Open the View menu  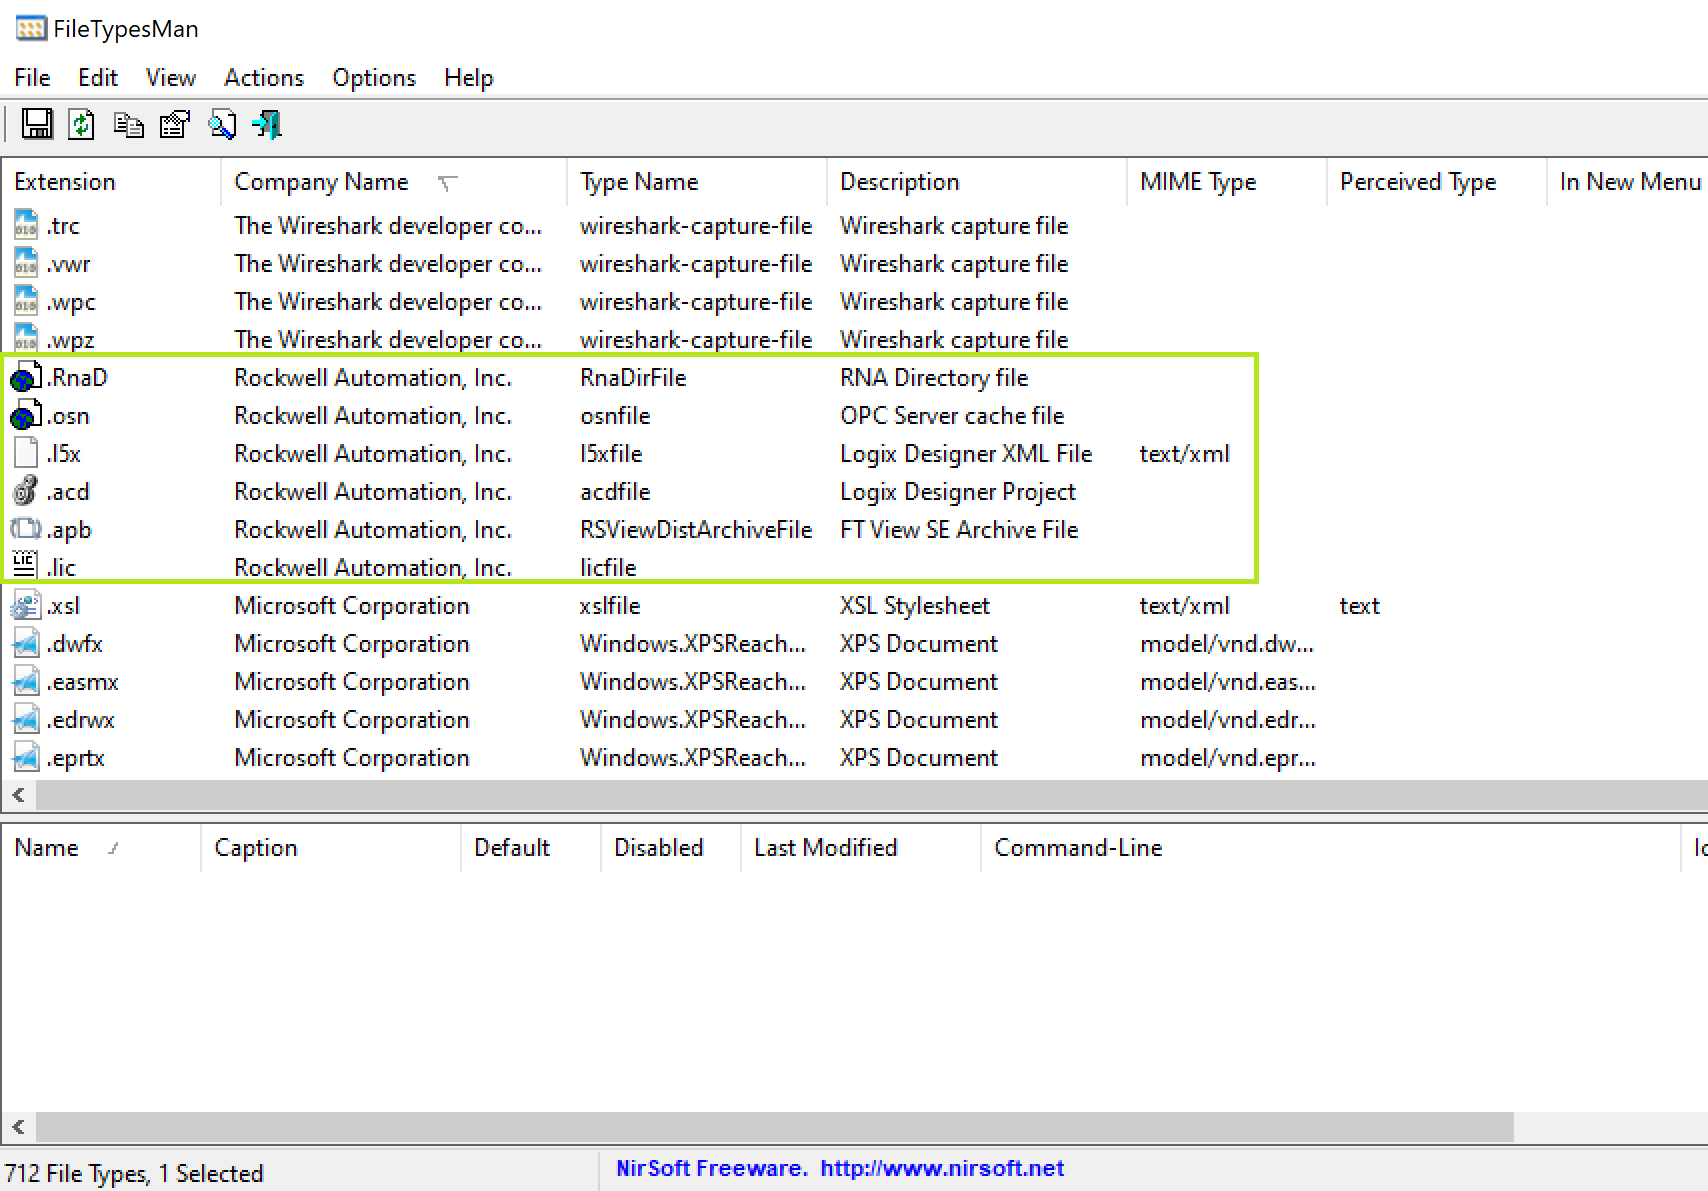pos(169,77)
